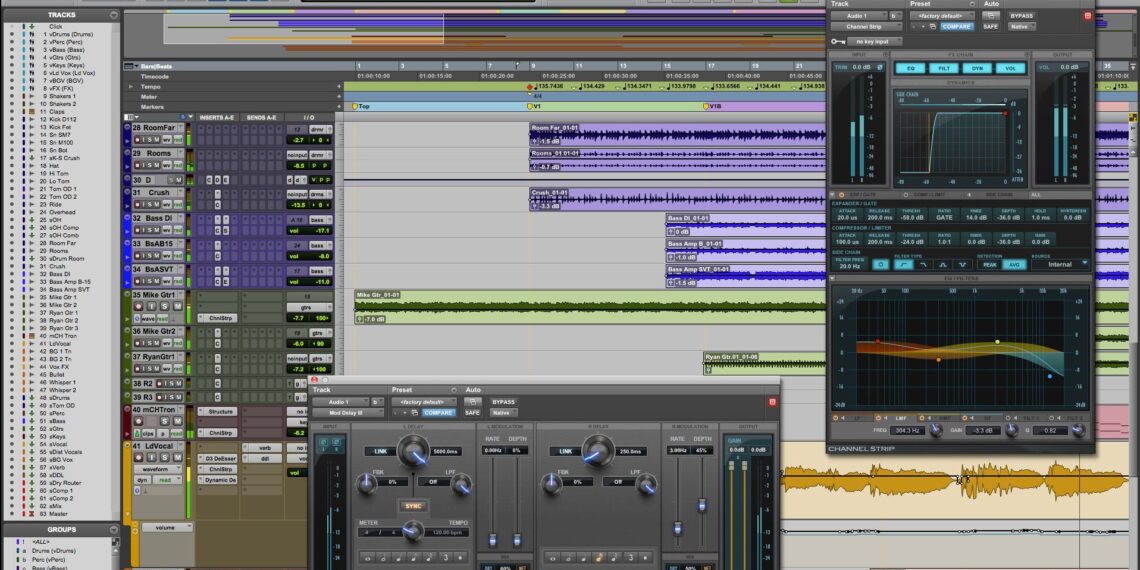Toggle the DYN module in FX Chain

(x=976, y=68)
